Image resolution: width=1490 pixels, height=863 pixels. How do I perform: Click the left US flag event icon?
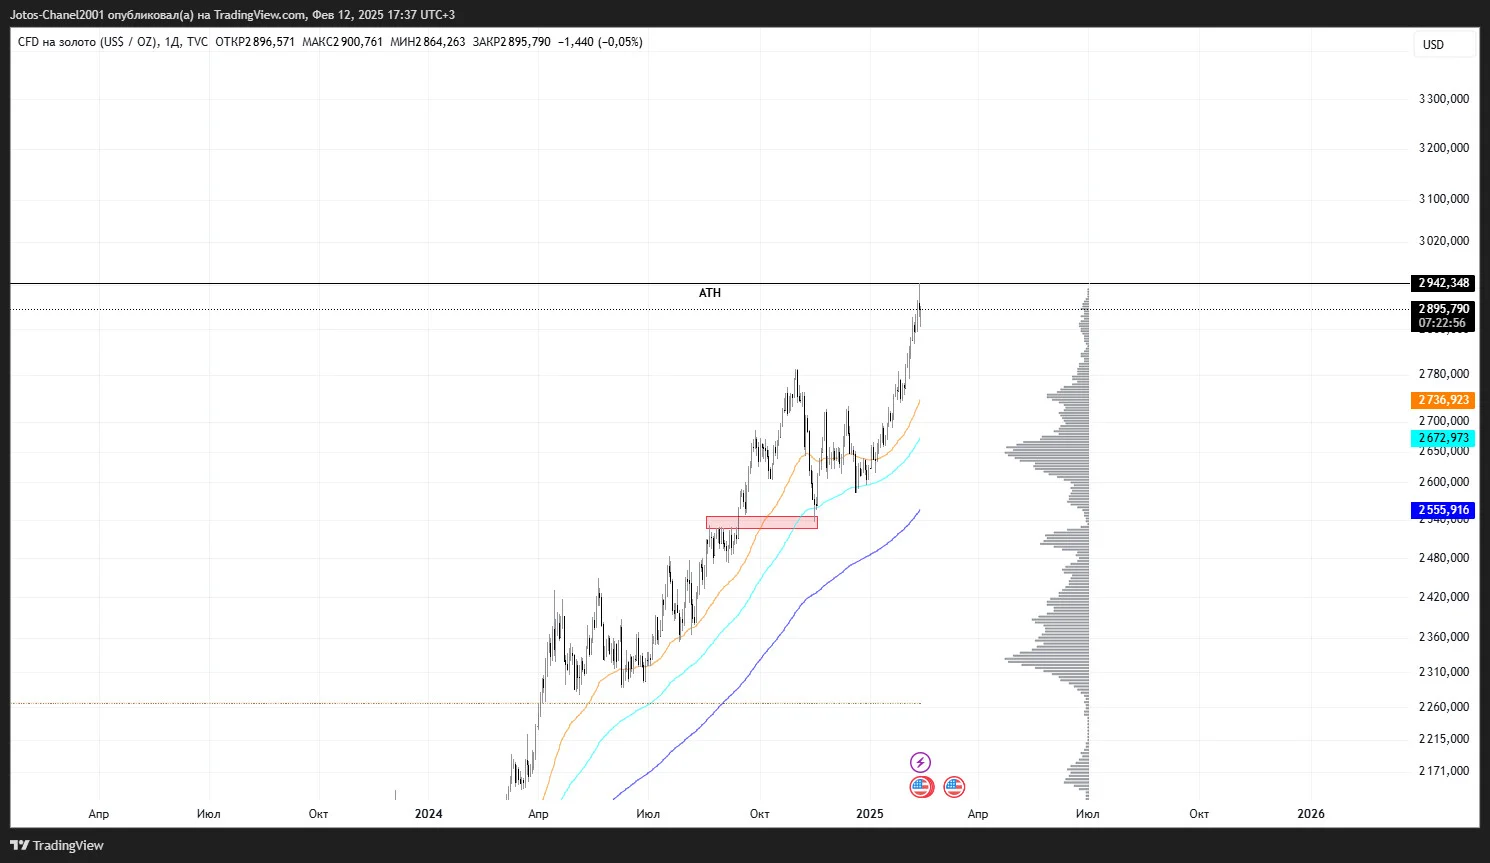coord(921,787)
